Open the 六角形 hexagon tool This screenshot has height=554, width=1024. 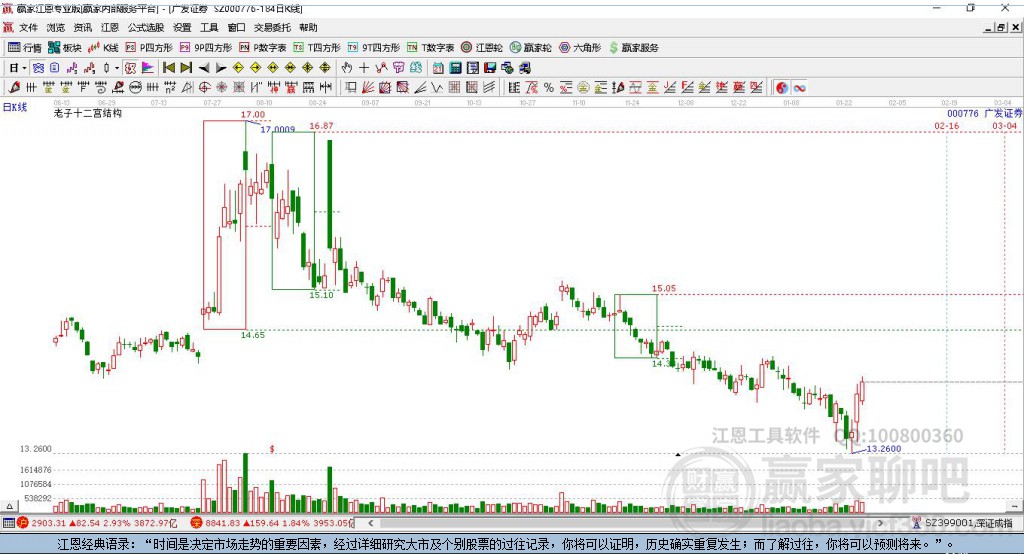click(580, 48)
